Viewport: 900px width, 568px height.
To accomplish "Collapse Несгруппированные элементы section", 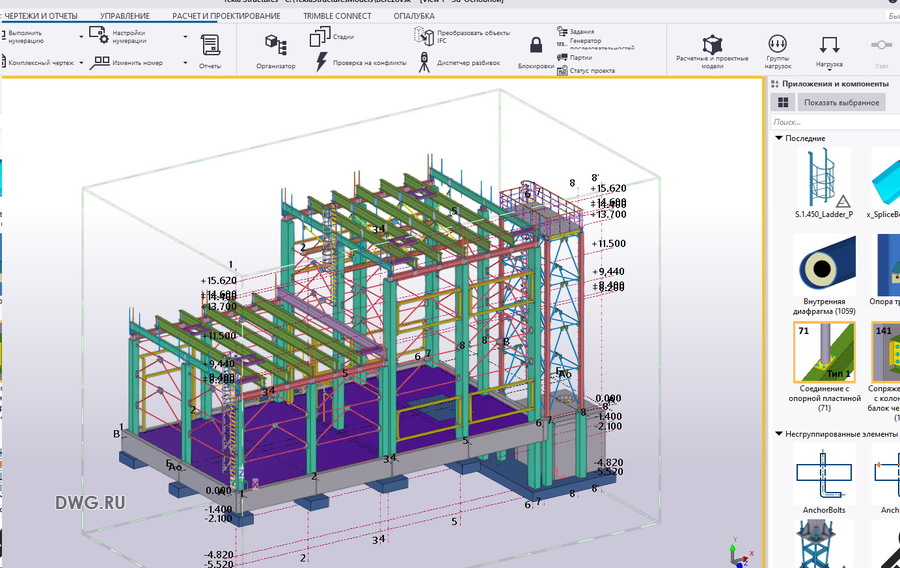I will pos(779,434).
